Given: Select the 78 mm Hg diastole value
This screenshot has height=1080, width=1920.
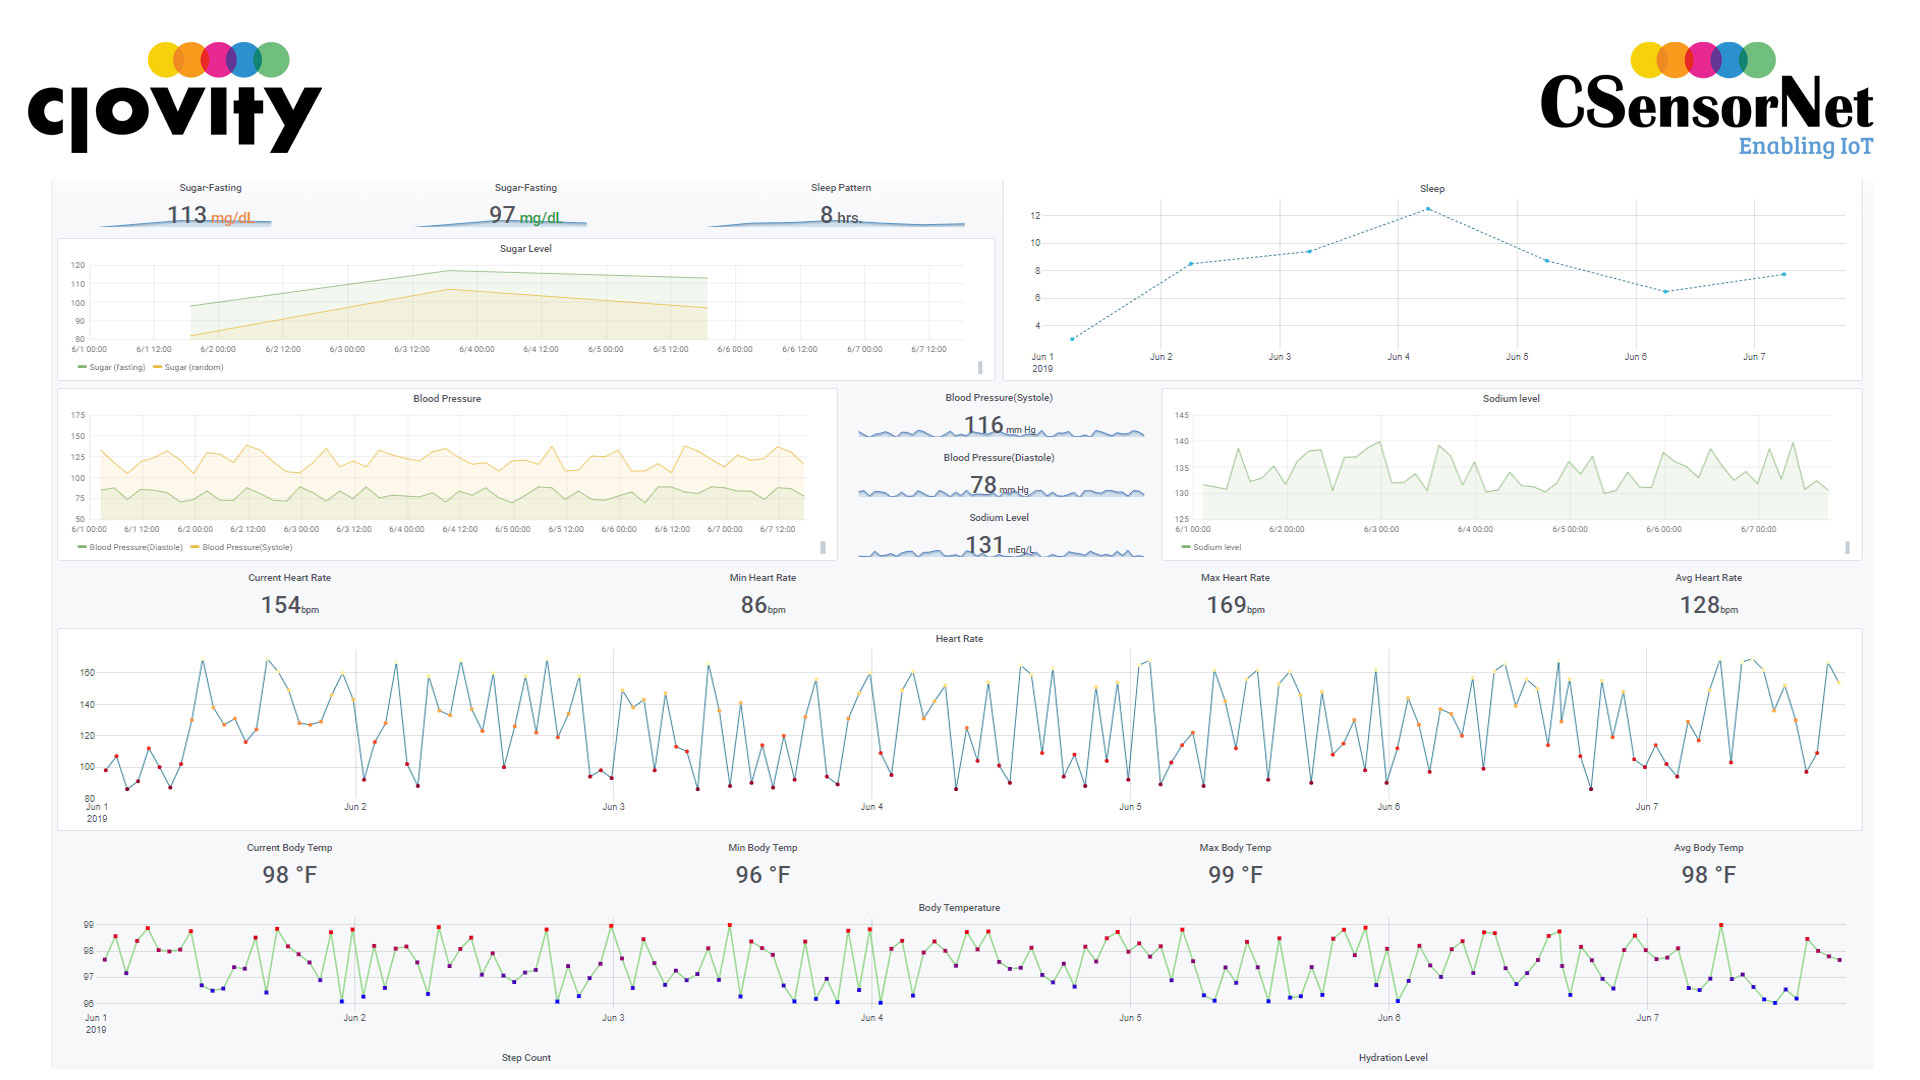Looking at the screenshot, I should click(999, 485).
